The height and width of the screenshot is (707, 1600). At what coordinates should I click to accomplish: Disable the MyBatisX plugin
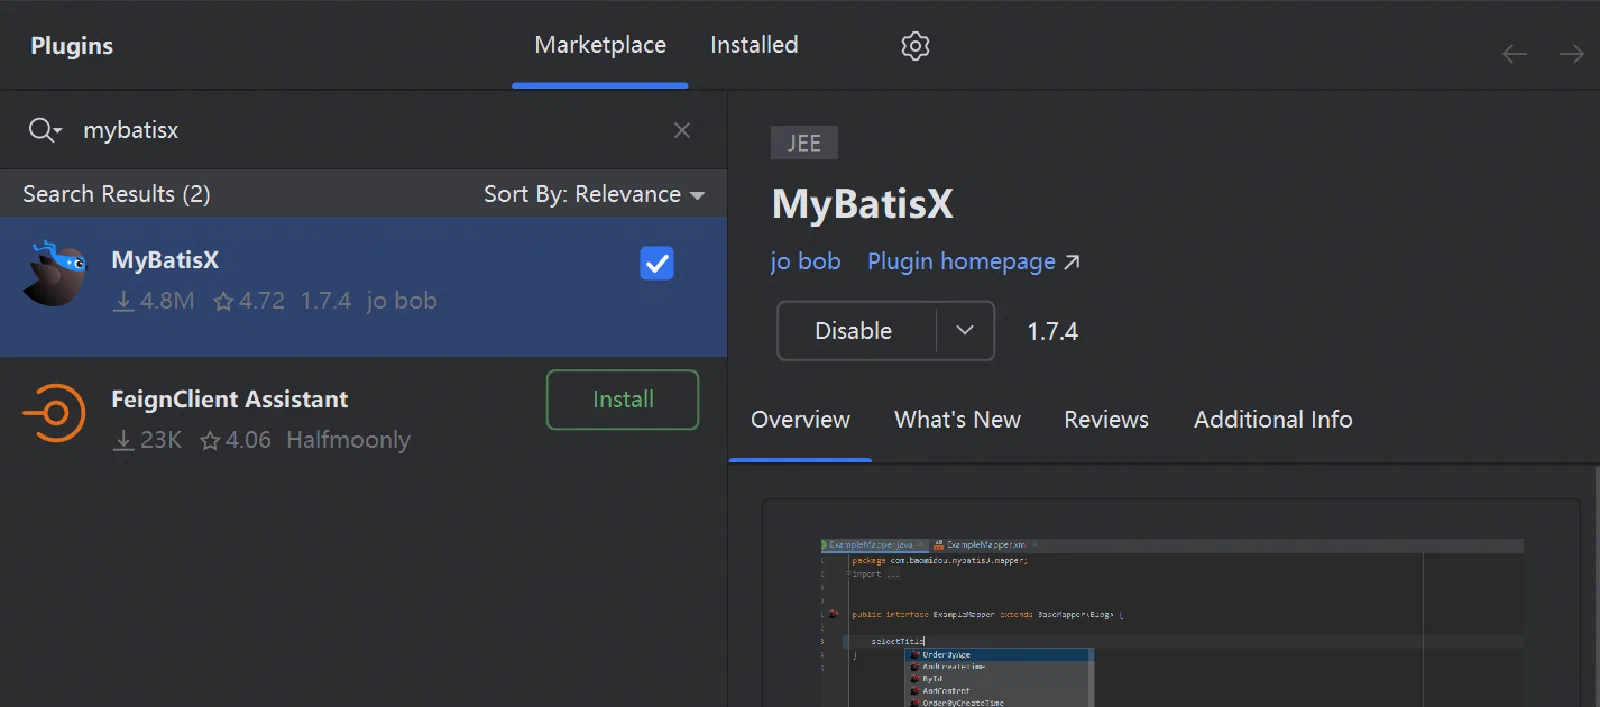click(854, 331)
